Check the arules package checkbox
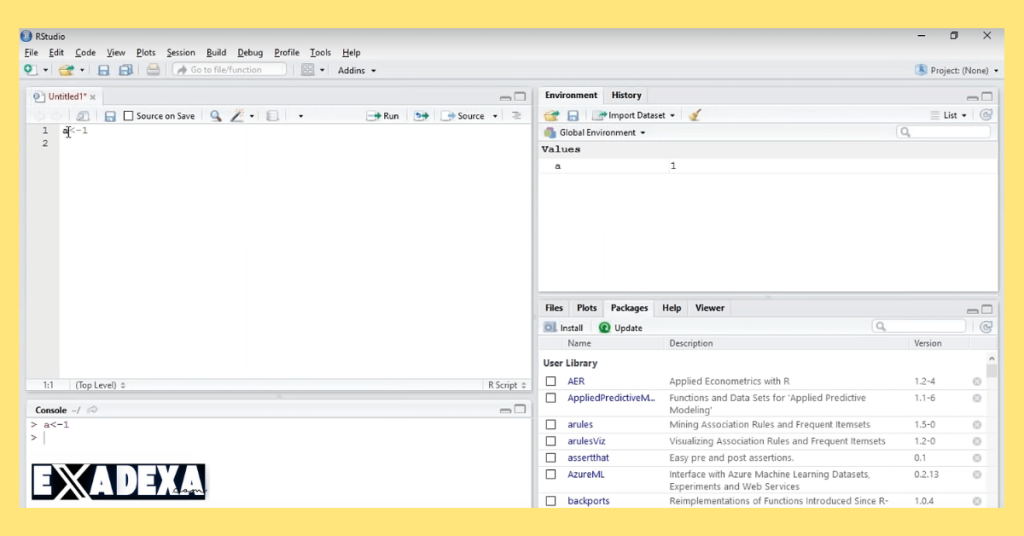Image resolution: width=1024 pixels, height=536 pixels. point(551,425)
